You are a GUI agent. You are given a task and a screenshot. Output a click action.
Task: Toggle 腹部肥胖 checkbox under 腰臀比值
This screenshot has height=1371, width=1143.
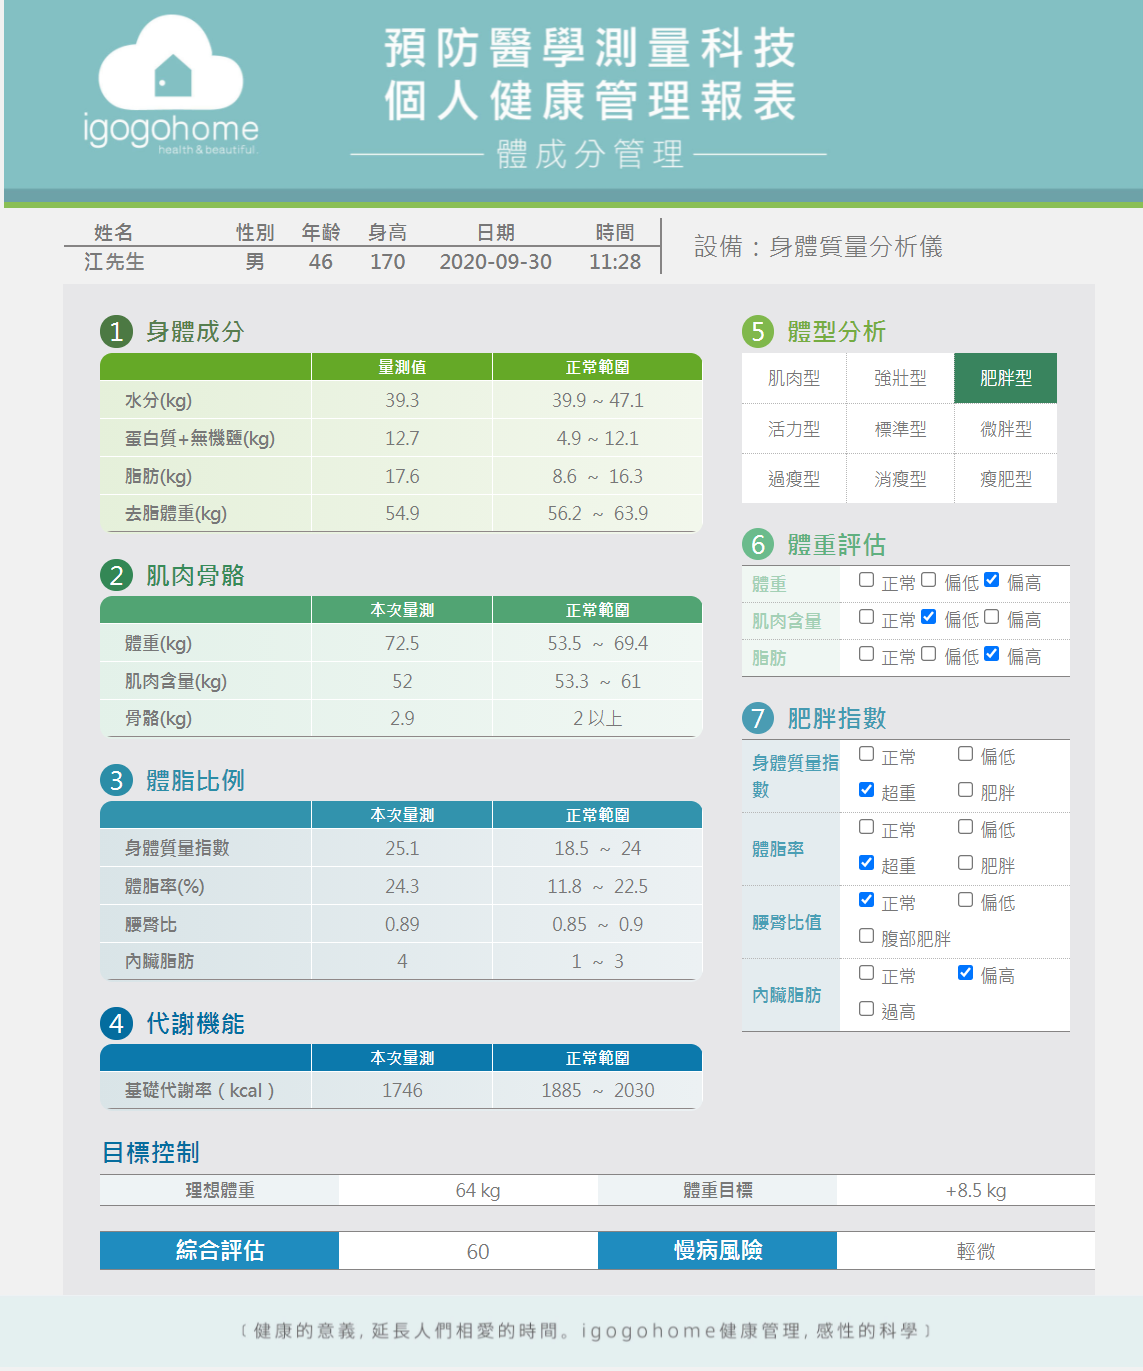coord(867,936)
